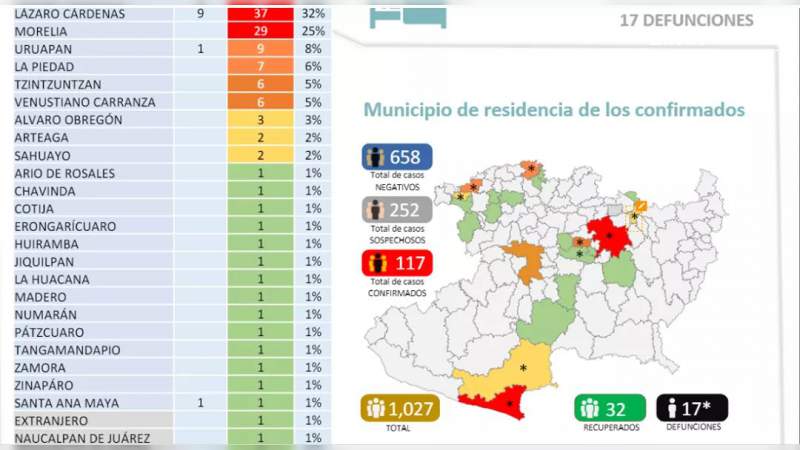The height and width of the screenshot is (450, 800).
Task: Click the gray 252 suspected cases icon
Action: coord(397,210)
